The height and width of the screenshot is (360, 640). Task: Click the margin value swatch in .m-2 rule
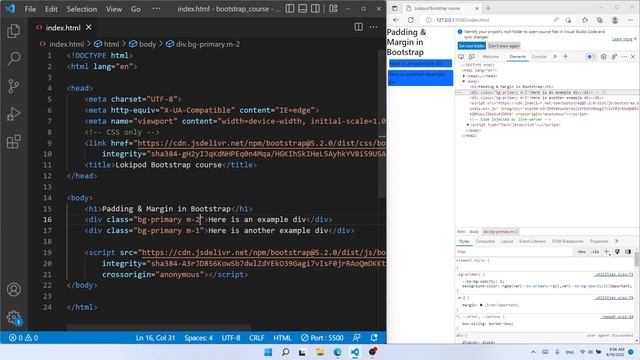click(481, 305)
